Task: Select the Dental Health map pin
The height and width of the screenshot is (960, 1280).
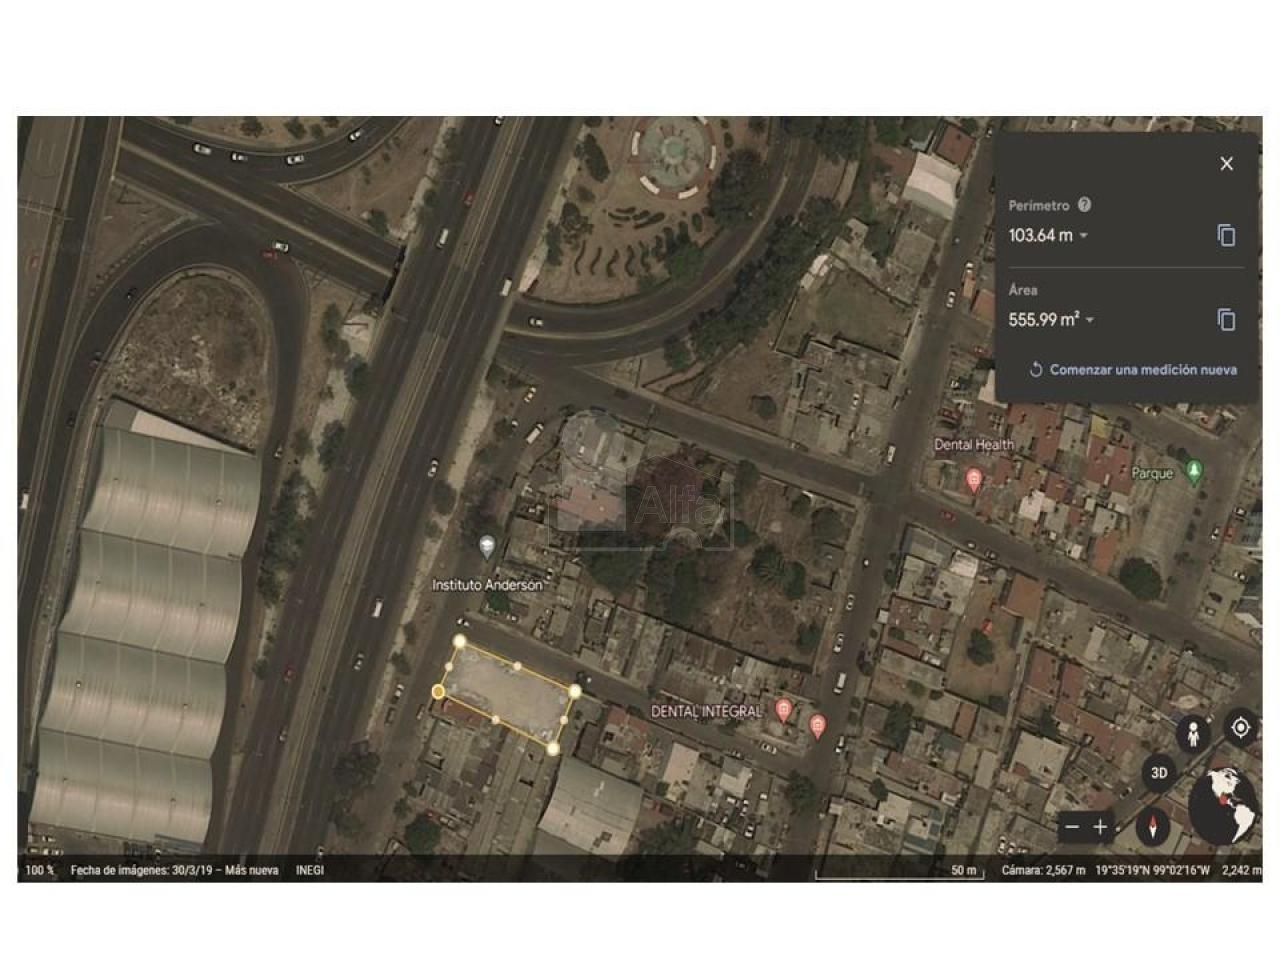Action: point(973,482)
